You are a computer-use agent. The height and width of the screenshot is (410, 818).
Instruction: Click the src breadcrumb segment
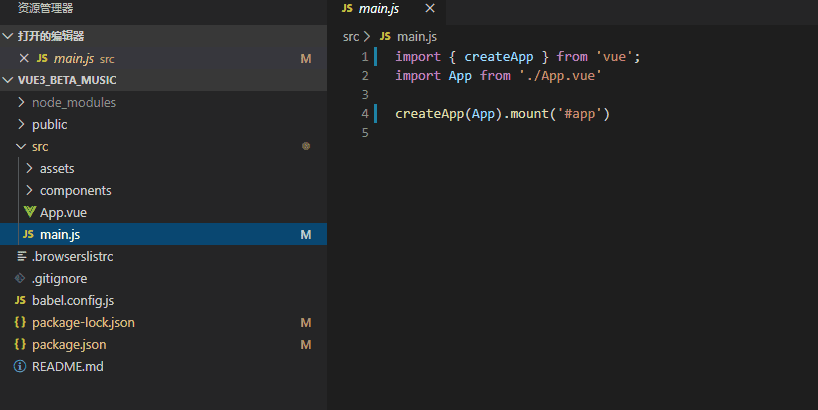click(x=351, y=37)
